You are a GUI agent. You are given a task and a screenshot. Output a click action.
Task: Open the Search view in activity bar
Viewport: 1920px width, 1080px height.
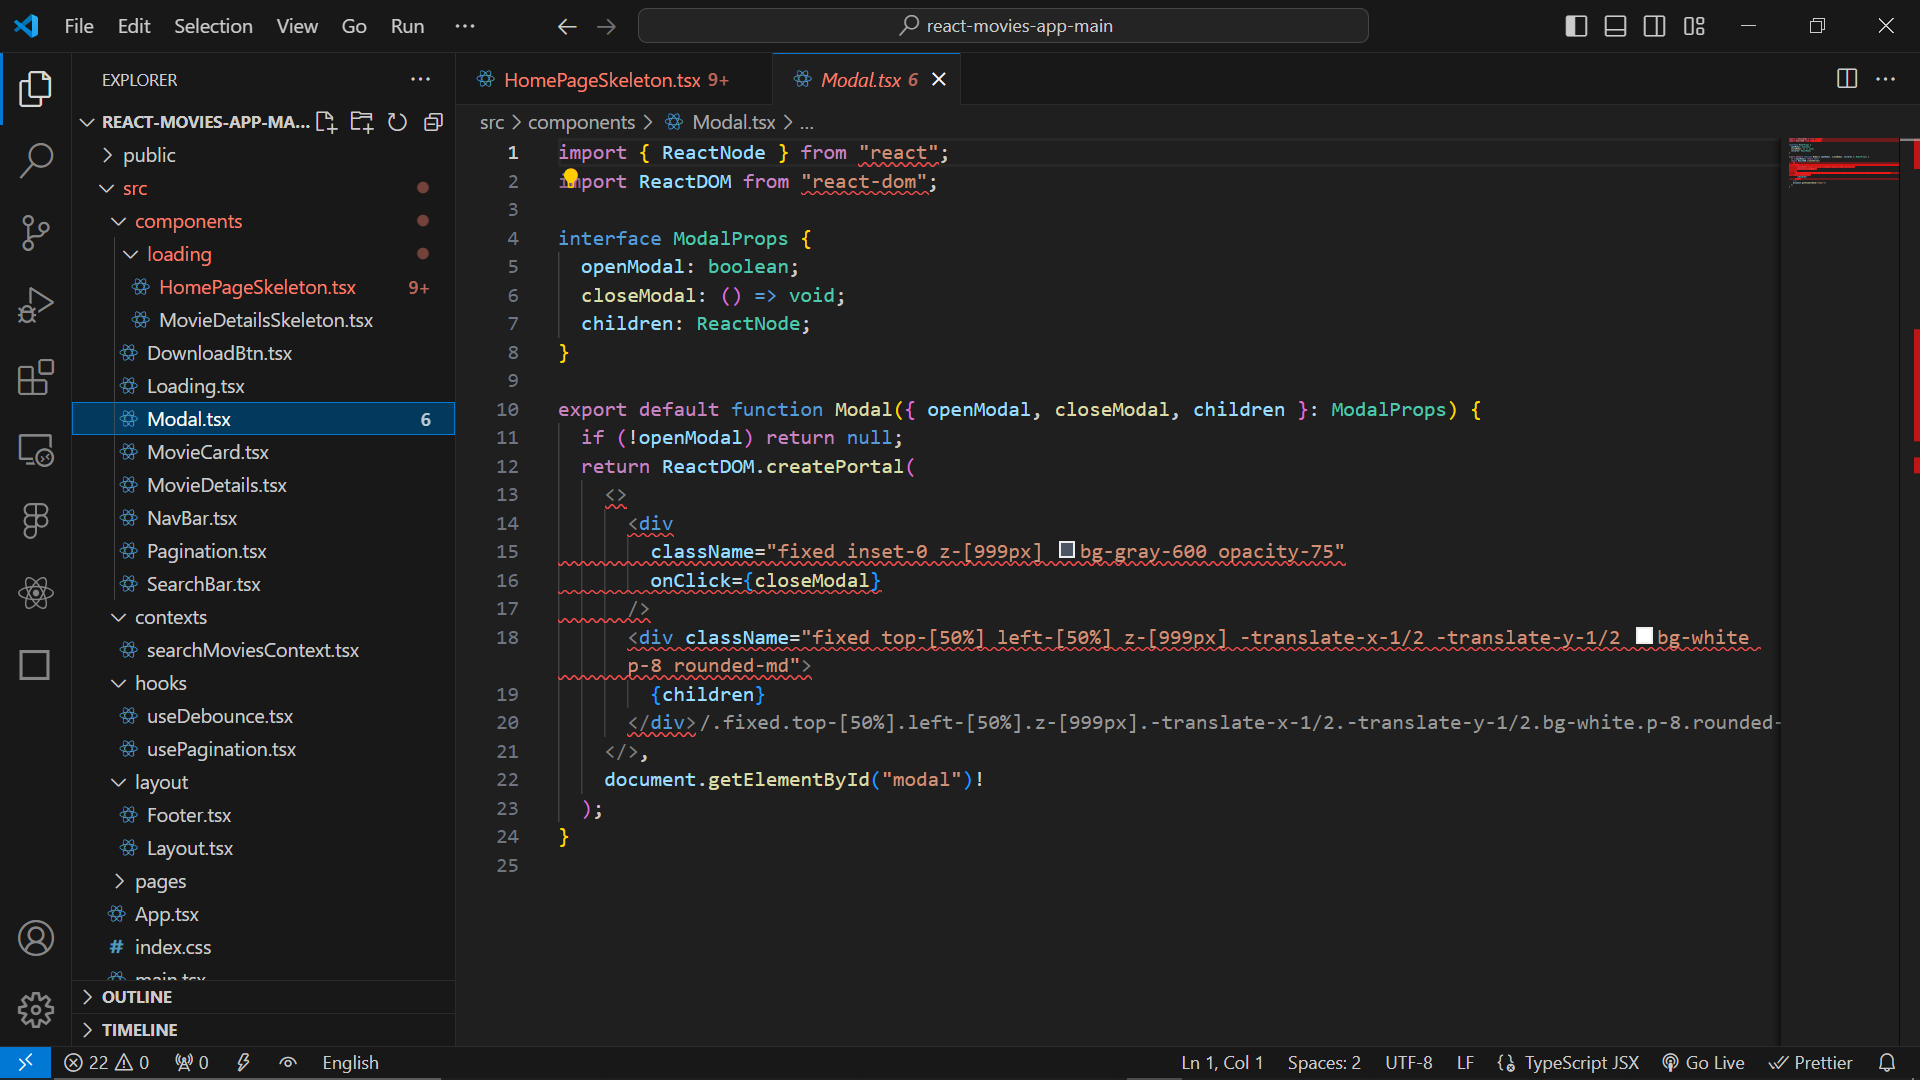[36, 160]
